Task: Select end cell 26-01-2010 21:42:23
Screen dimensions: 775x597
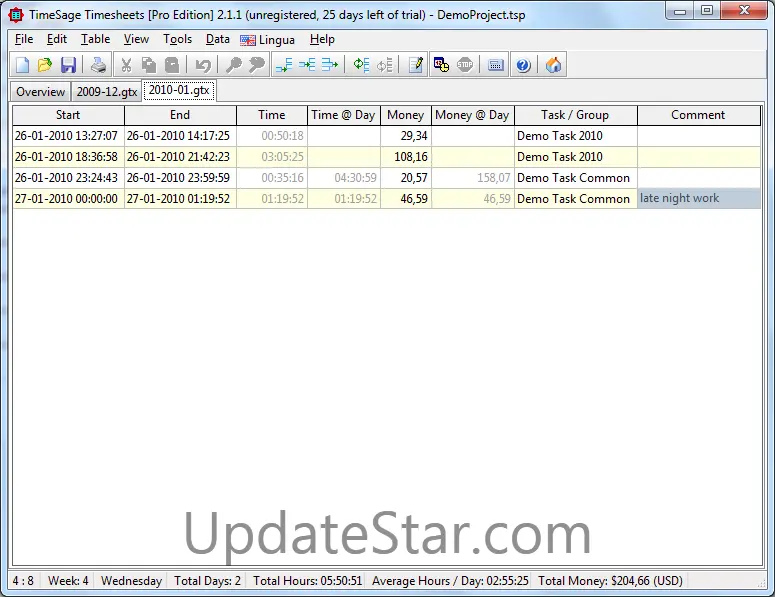Action: tap(180, 157)
